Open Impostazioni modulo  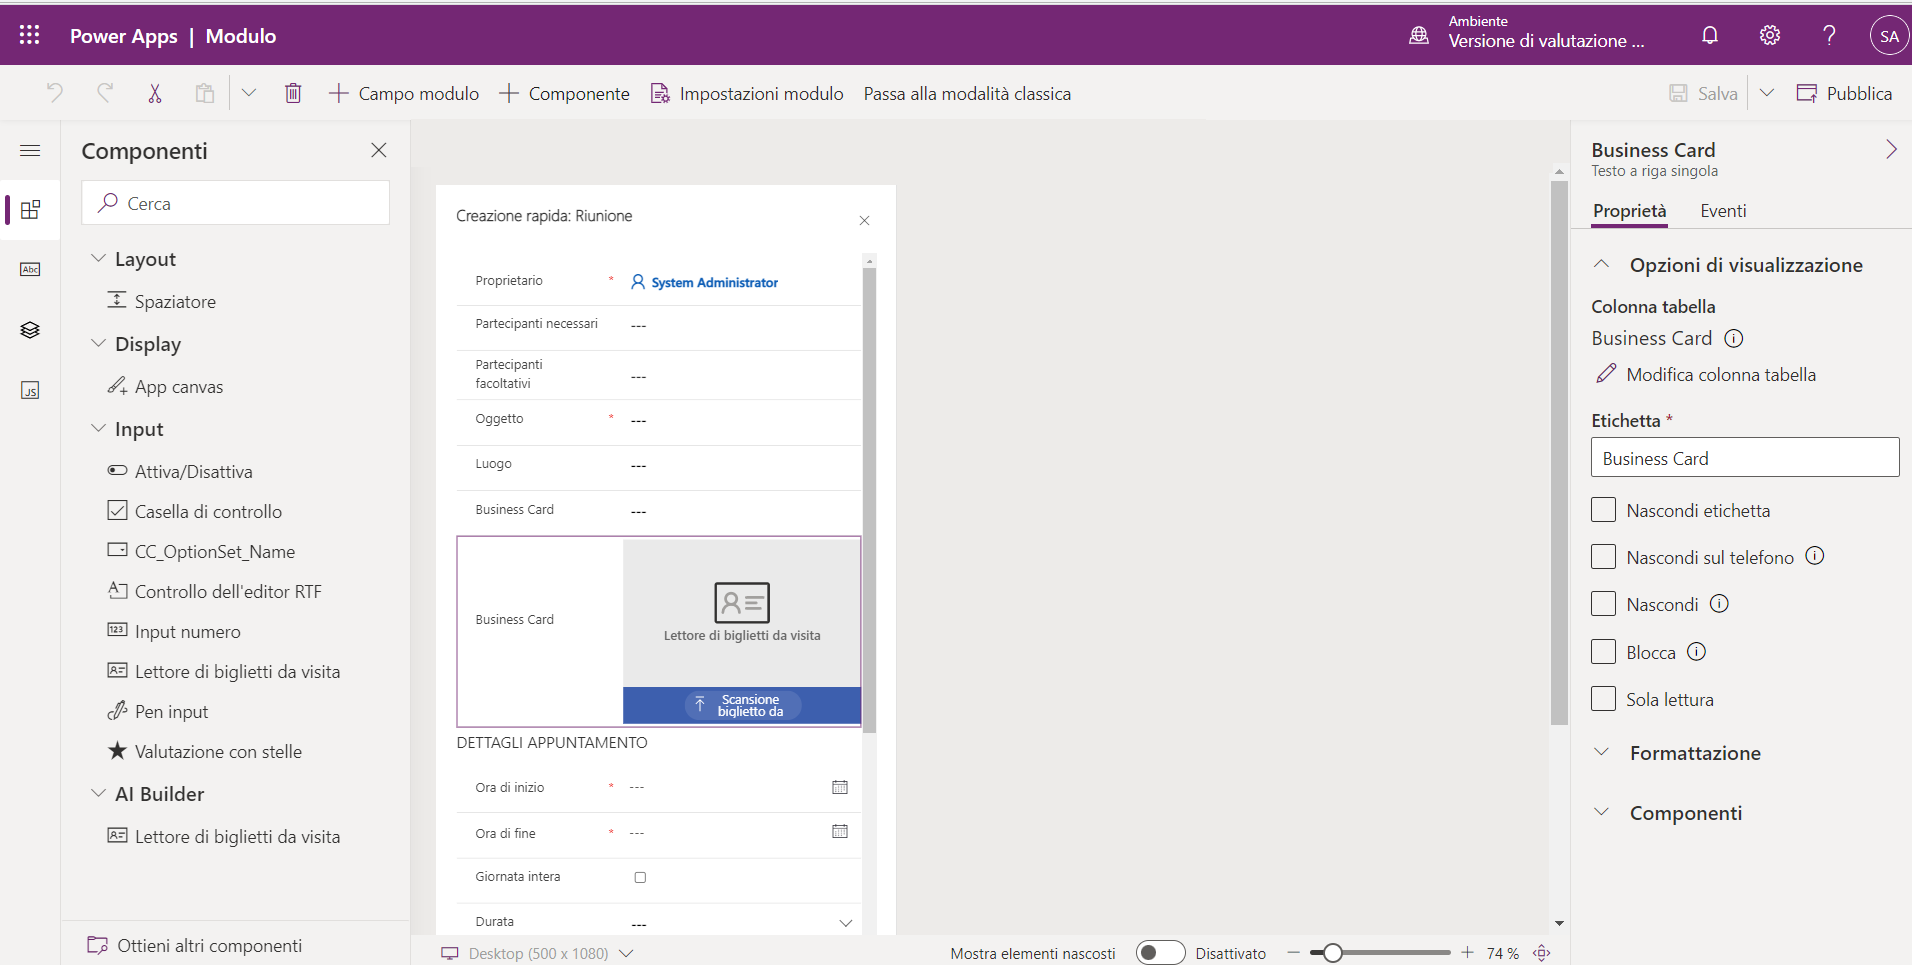[747, 93]
